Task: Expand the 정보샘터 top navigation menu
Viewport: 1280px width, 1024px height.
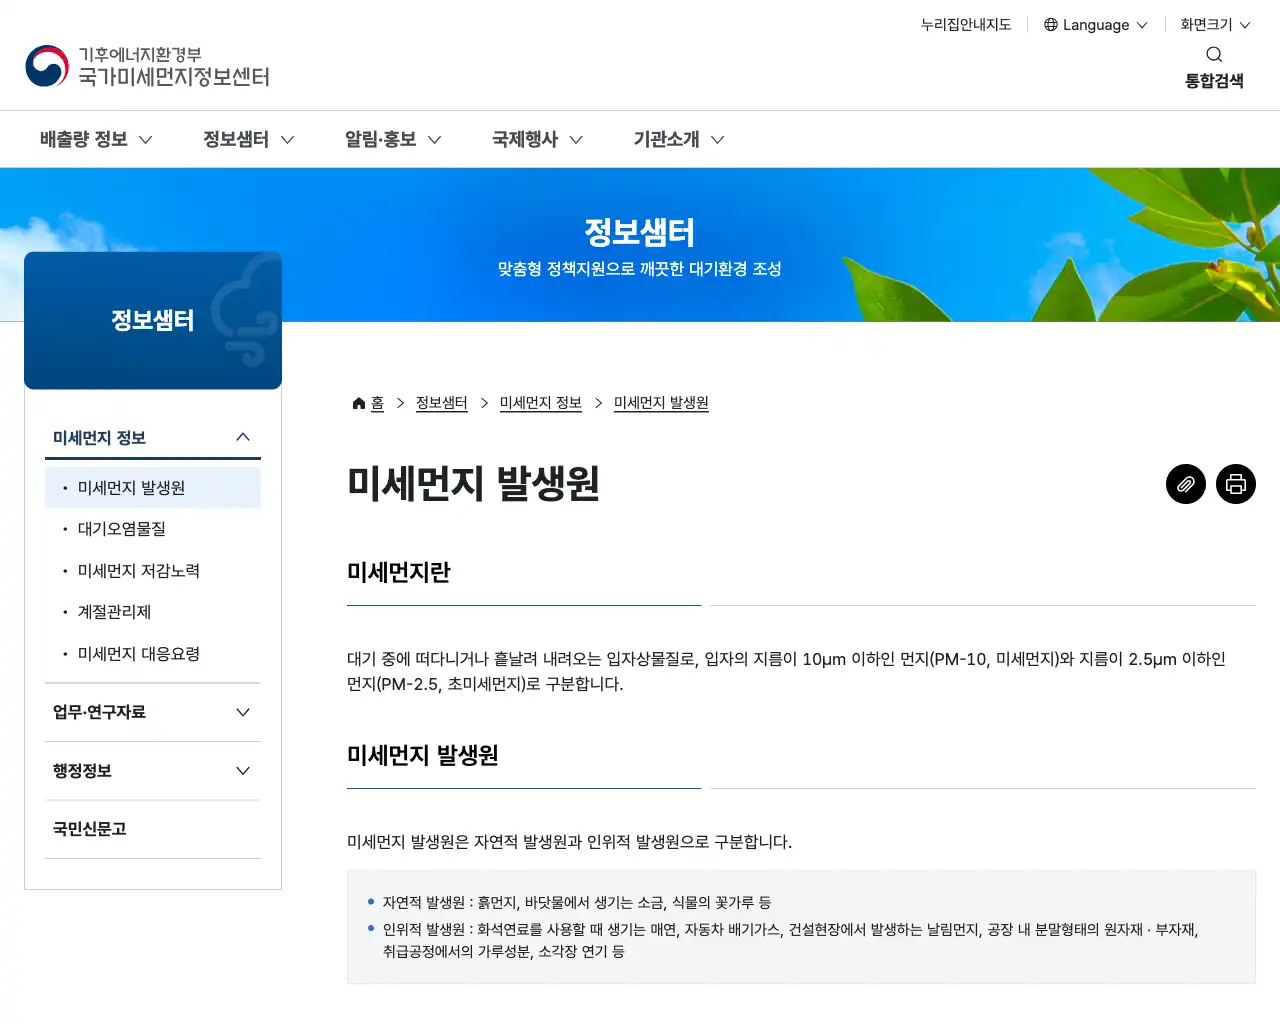Action: [249, 139]
